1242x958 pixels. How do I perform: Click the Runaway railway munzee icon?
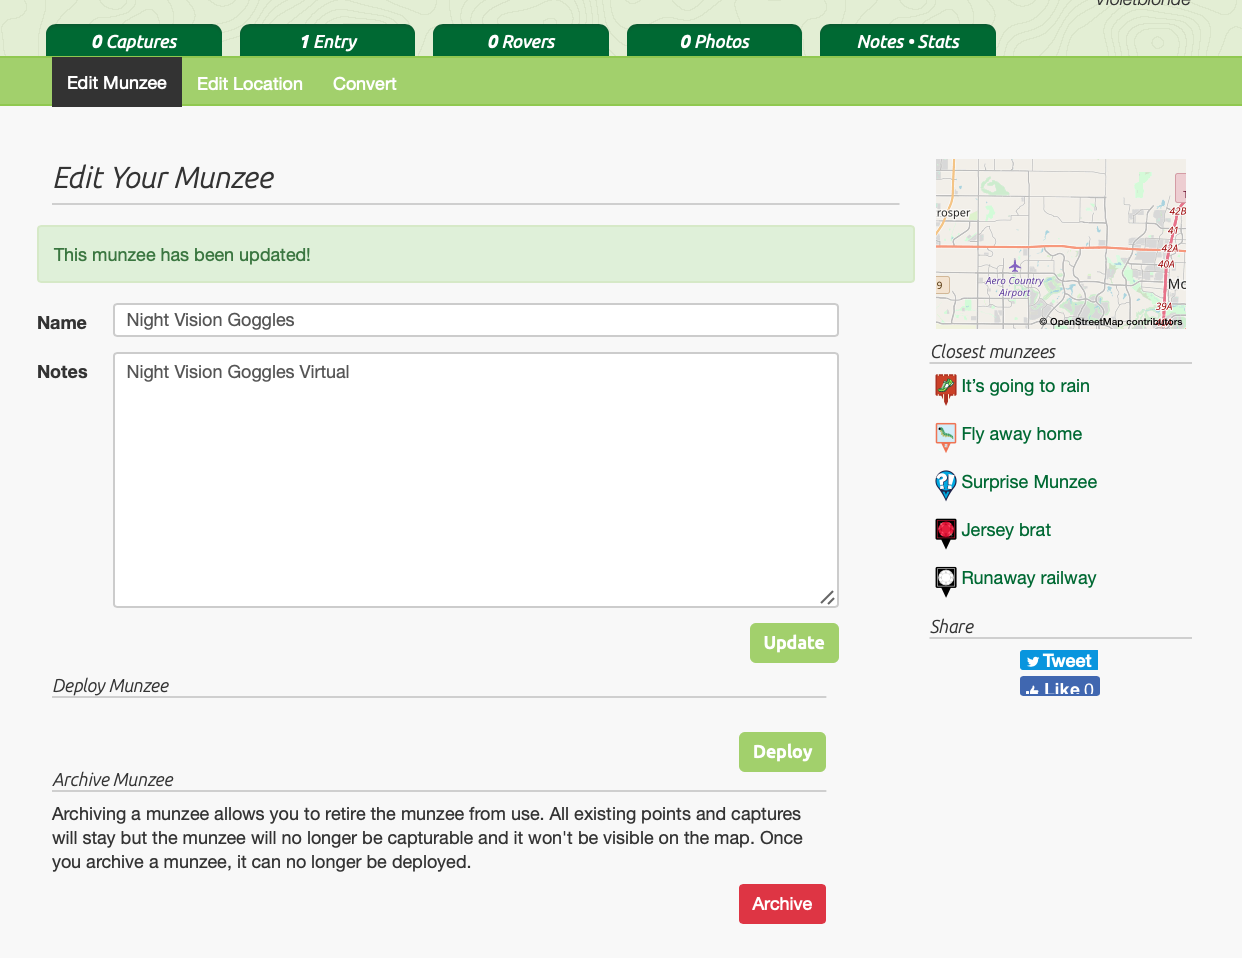pos(945,580)
